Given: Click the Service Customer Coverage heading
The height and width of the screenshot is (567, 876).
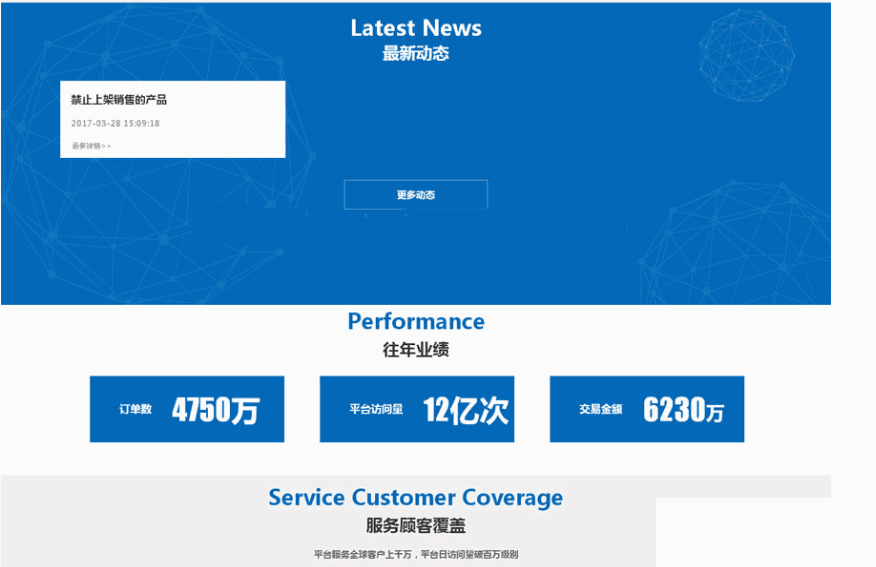Looking at the screenshot, I should coord(415,497).
